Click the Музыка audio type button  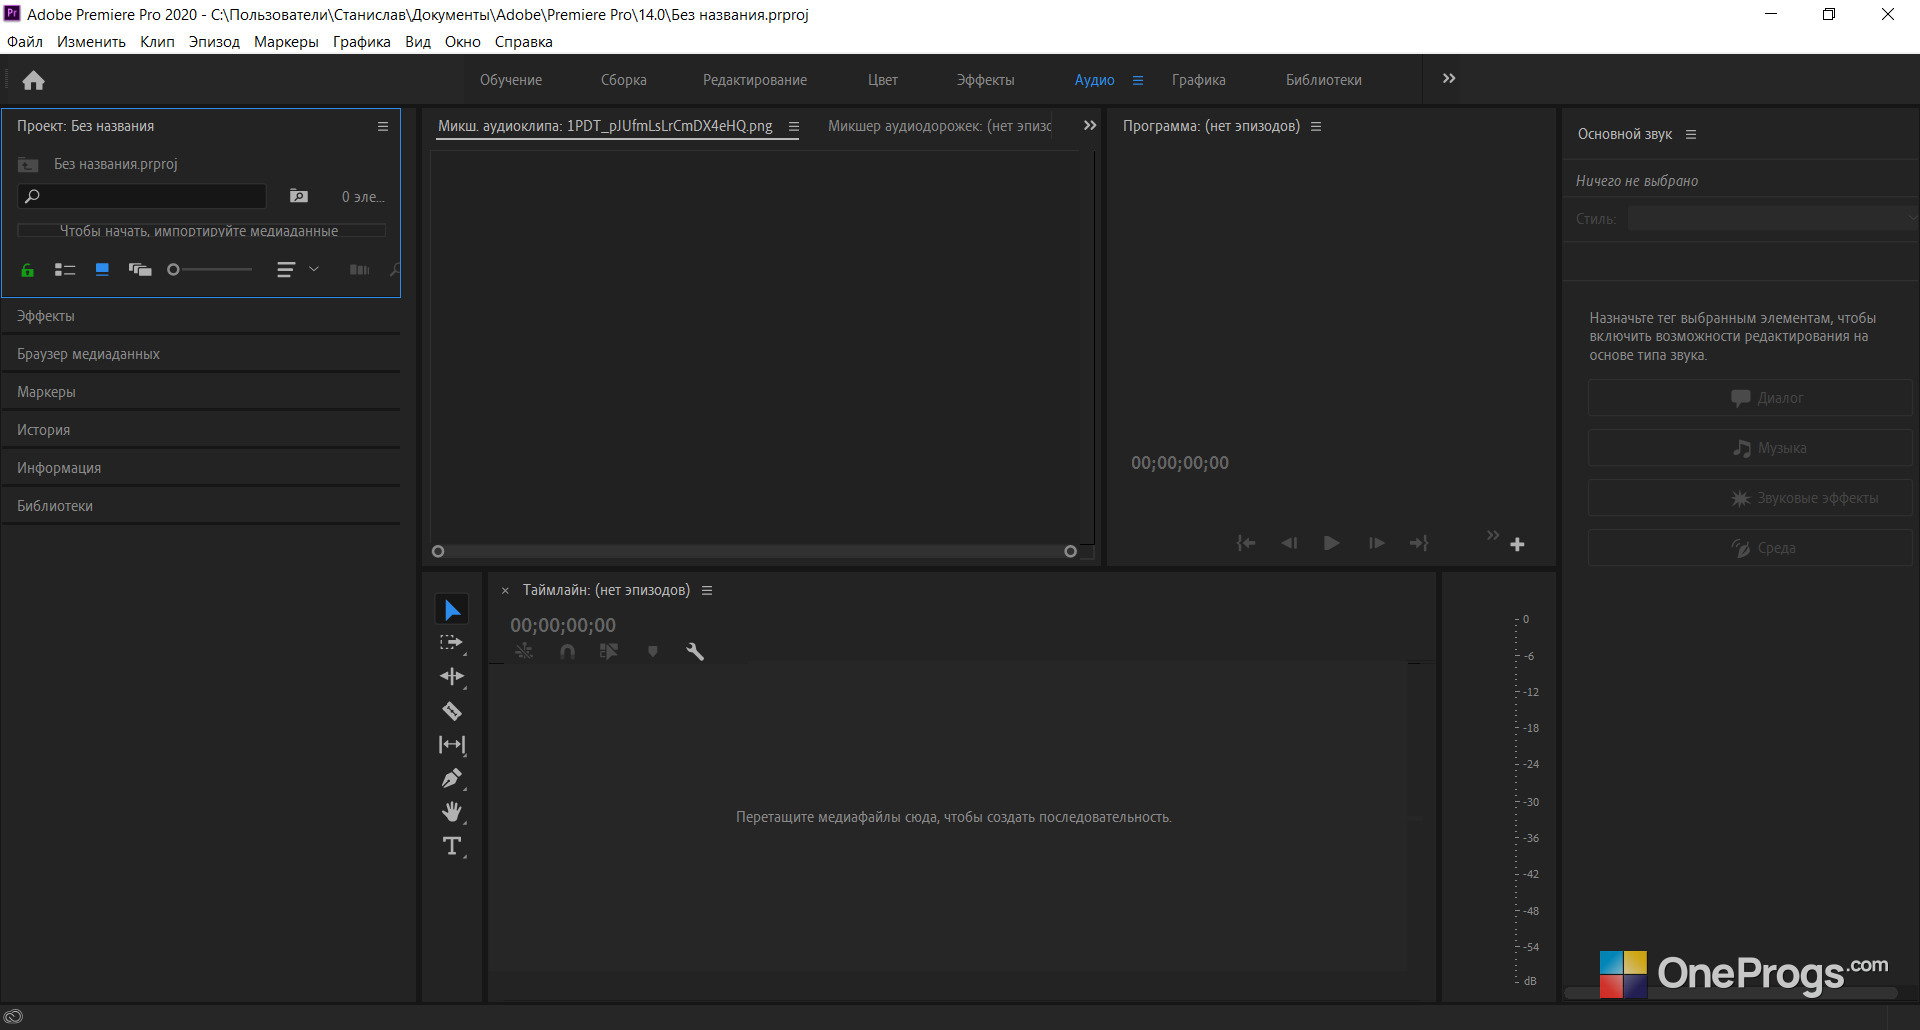coord(1750,448)
